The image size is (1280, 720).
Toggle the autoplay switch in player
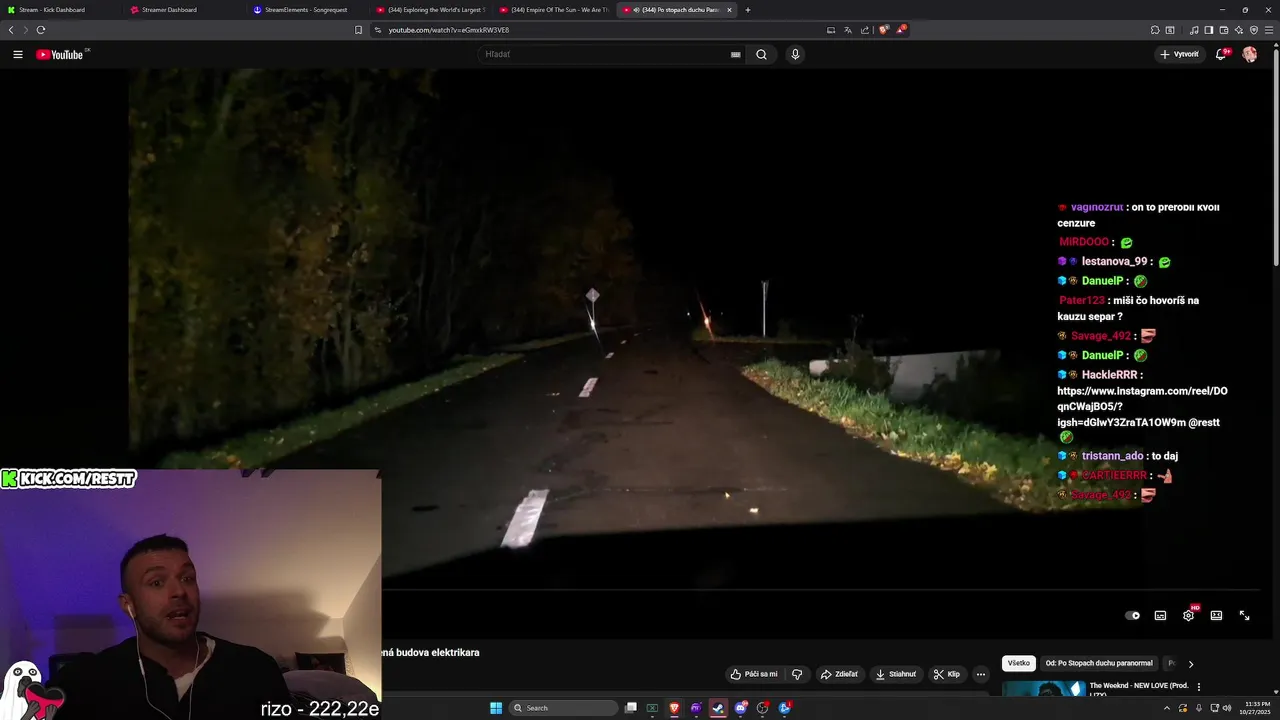(1132, 616)
